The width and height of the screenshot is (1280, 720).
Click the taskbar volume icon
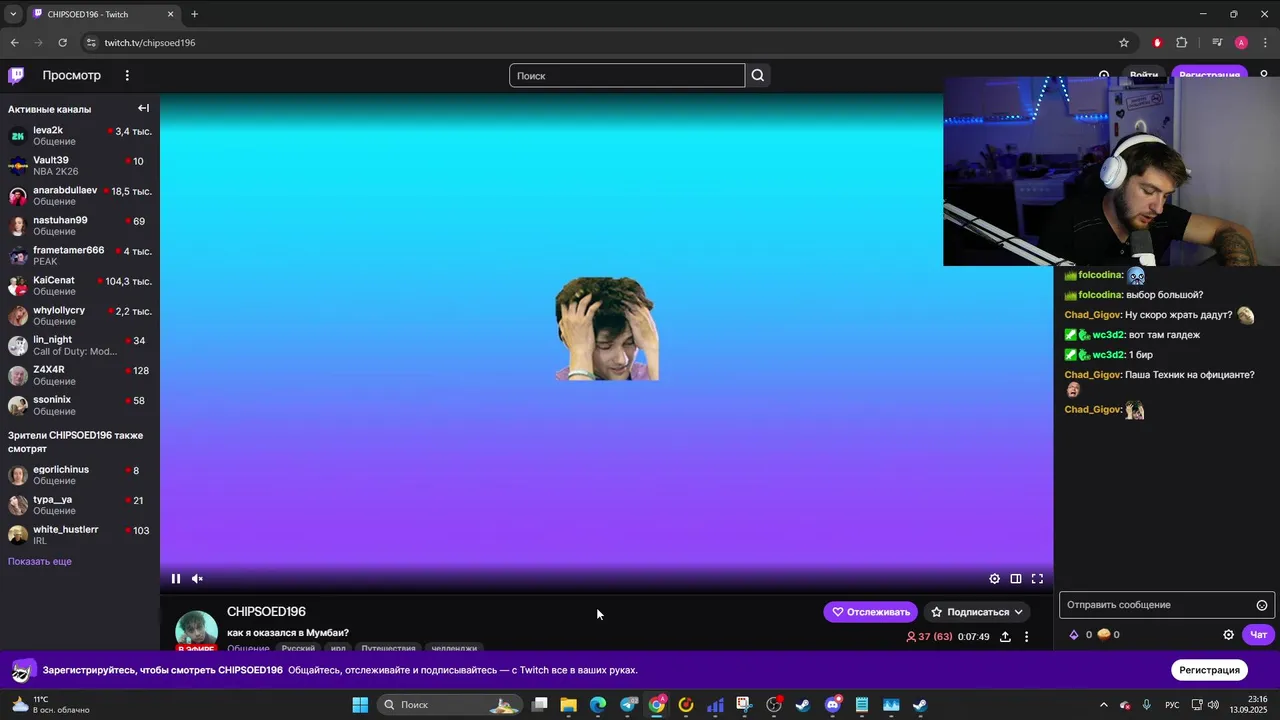1213,705
